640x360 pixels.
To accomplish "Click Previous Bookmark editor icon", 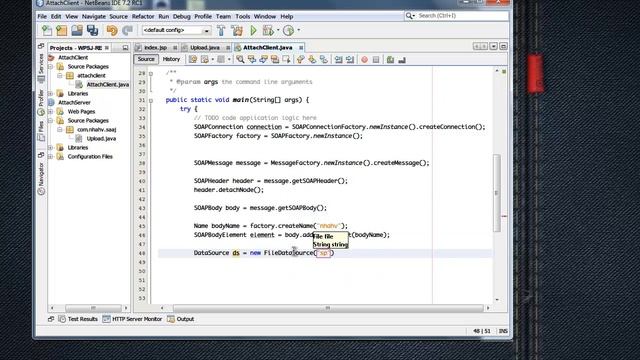I will [x=301, y=60].
